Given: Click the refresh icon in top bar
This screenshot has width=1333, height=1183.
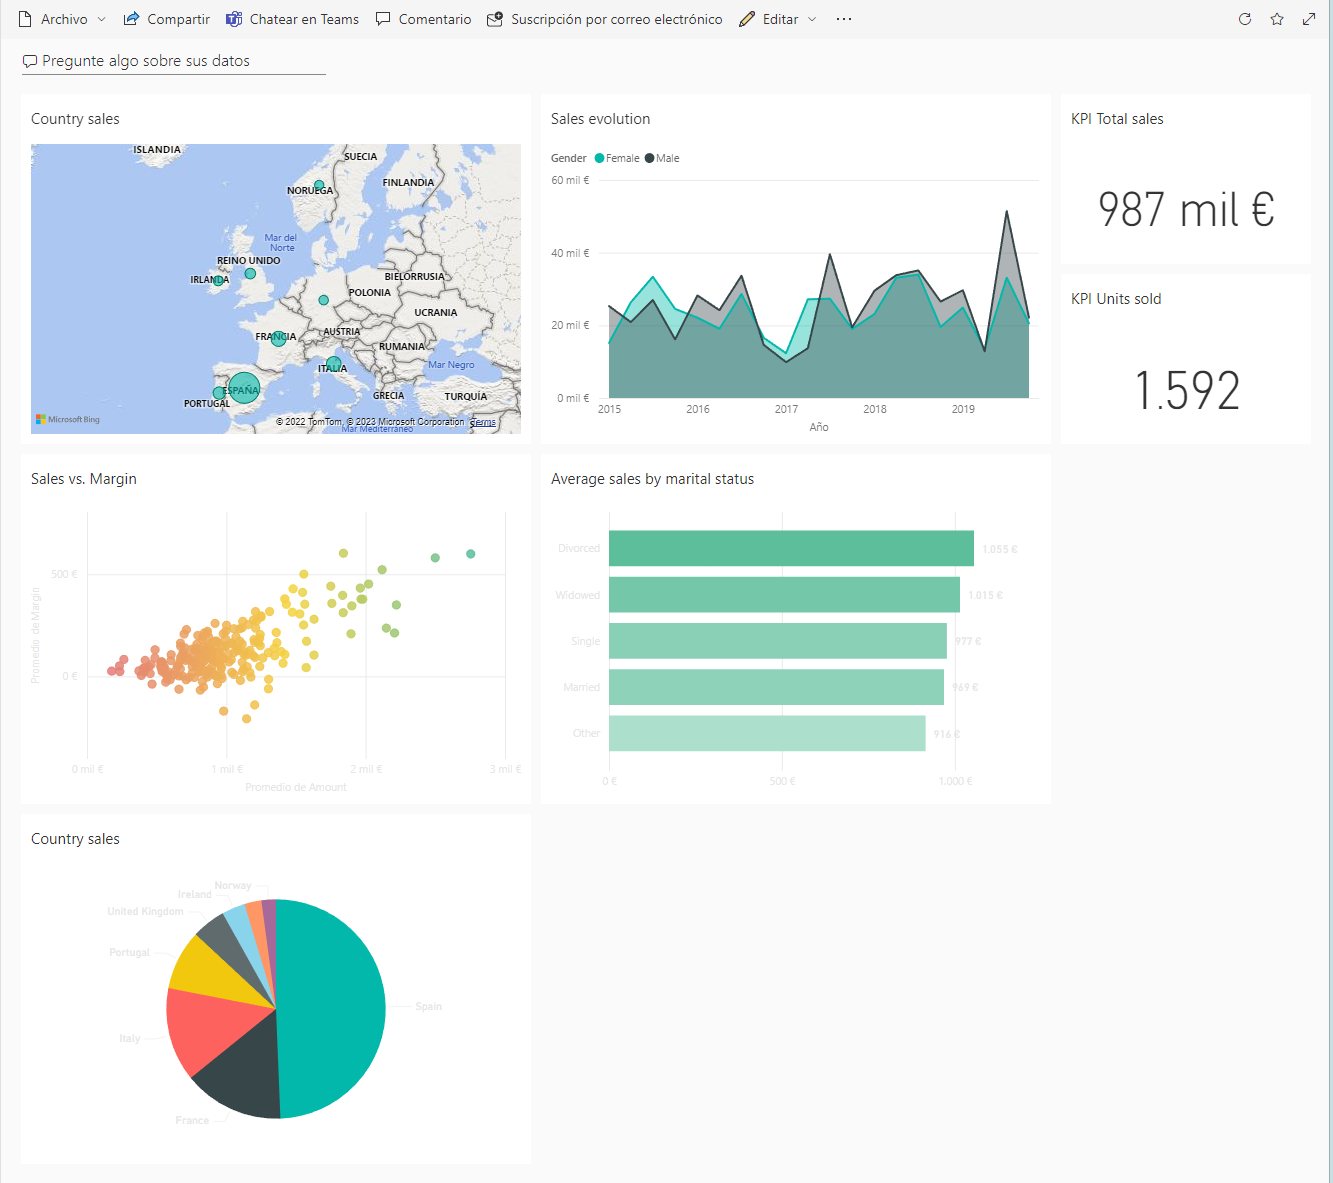Looking at the screenshot, I should point(1245,19).
